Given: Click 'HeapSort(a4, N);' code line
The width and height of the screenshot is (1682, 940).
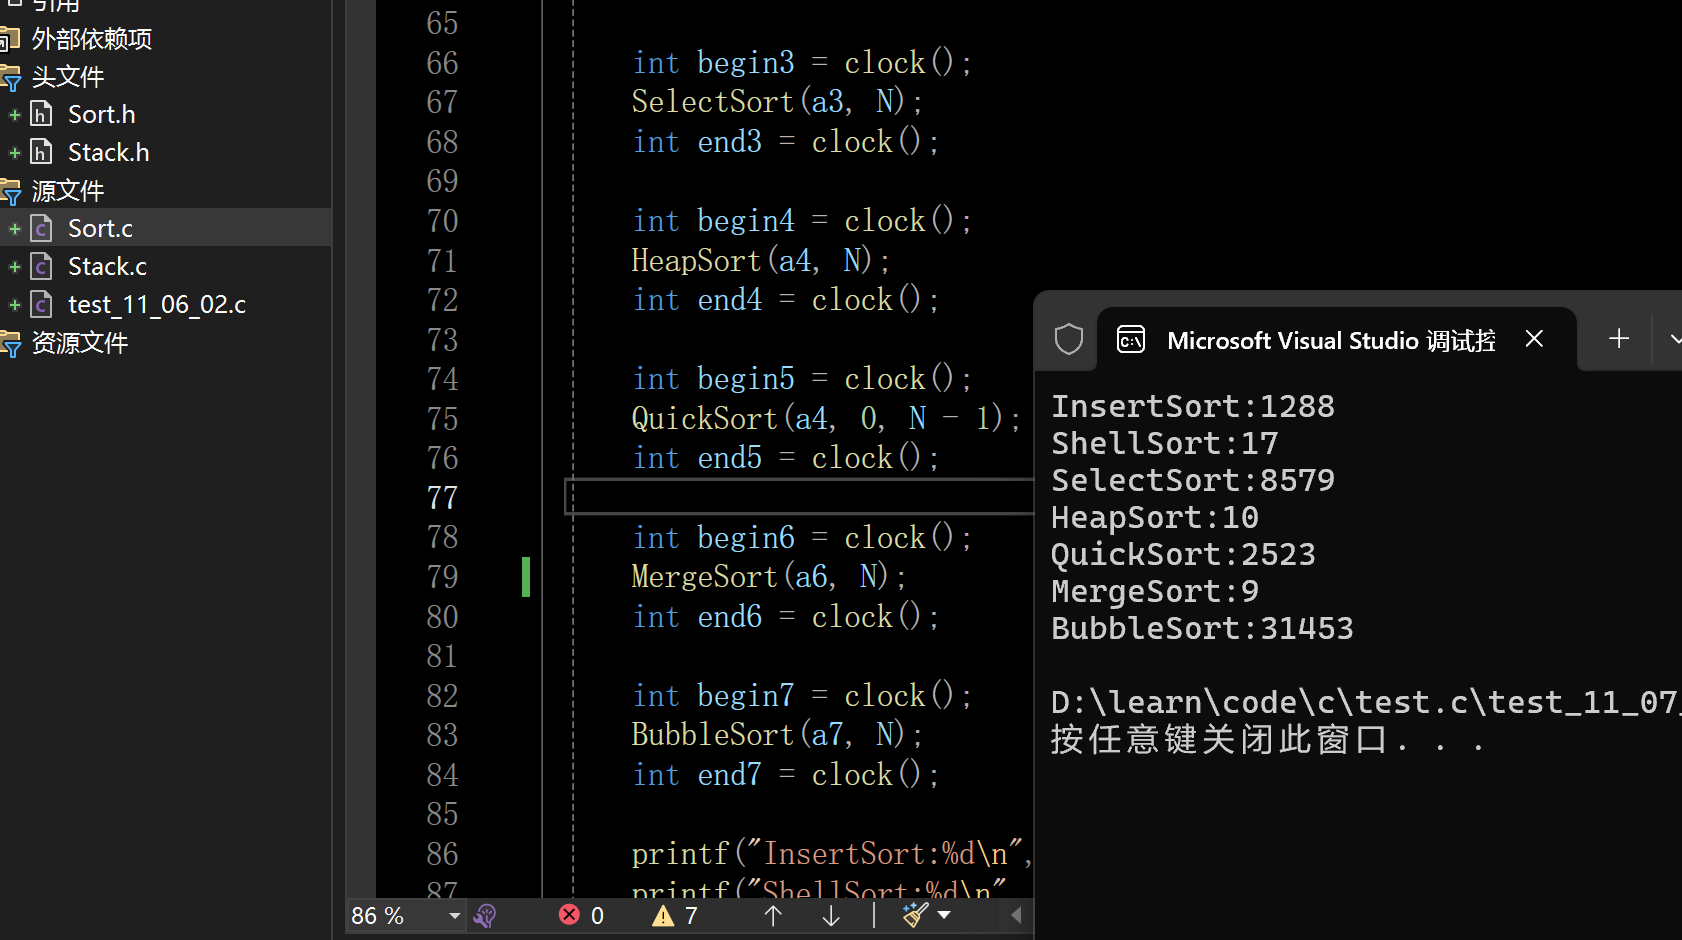Looking at the screenshot, I should pos(761,261).
